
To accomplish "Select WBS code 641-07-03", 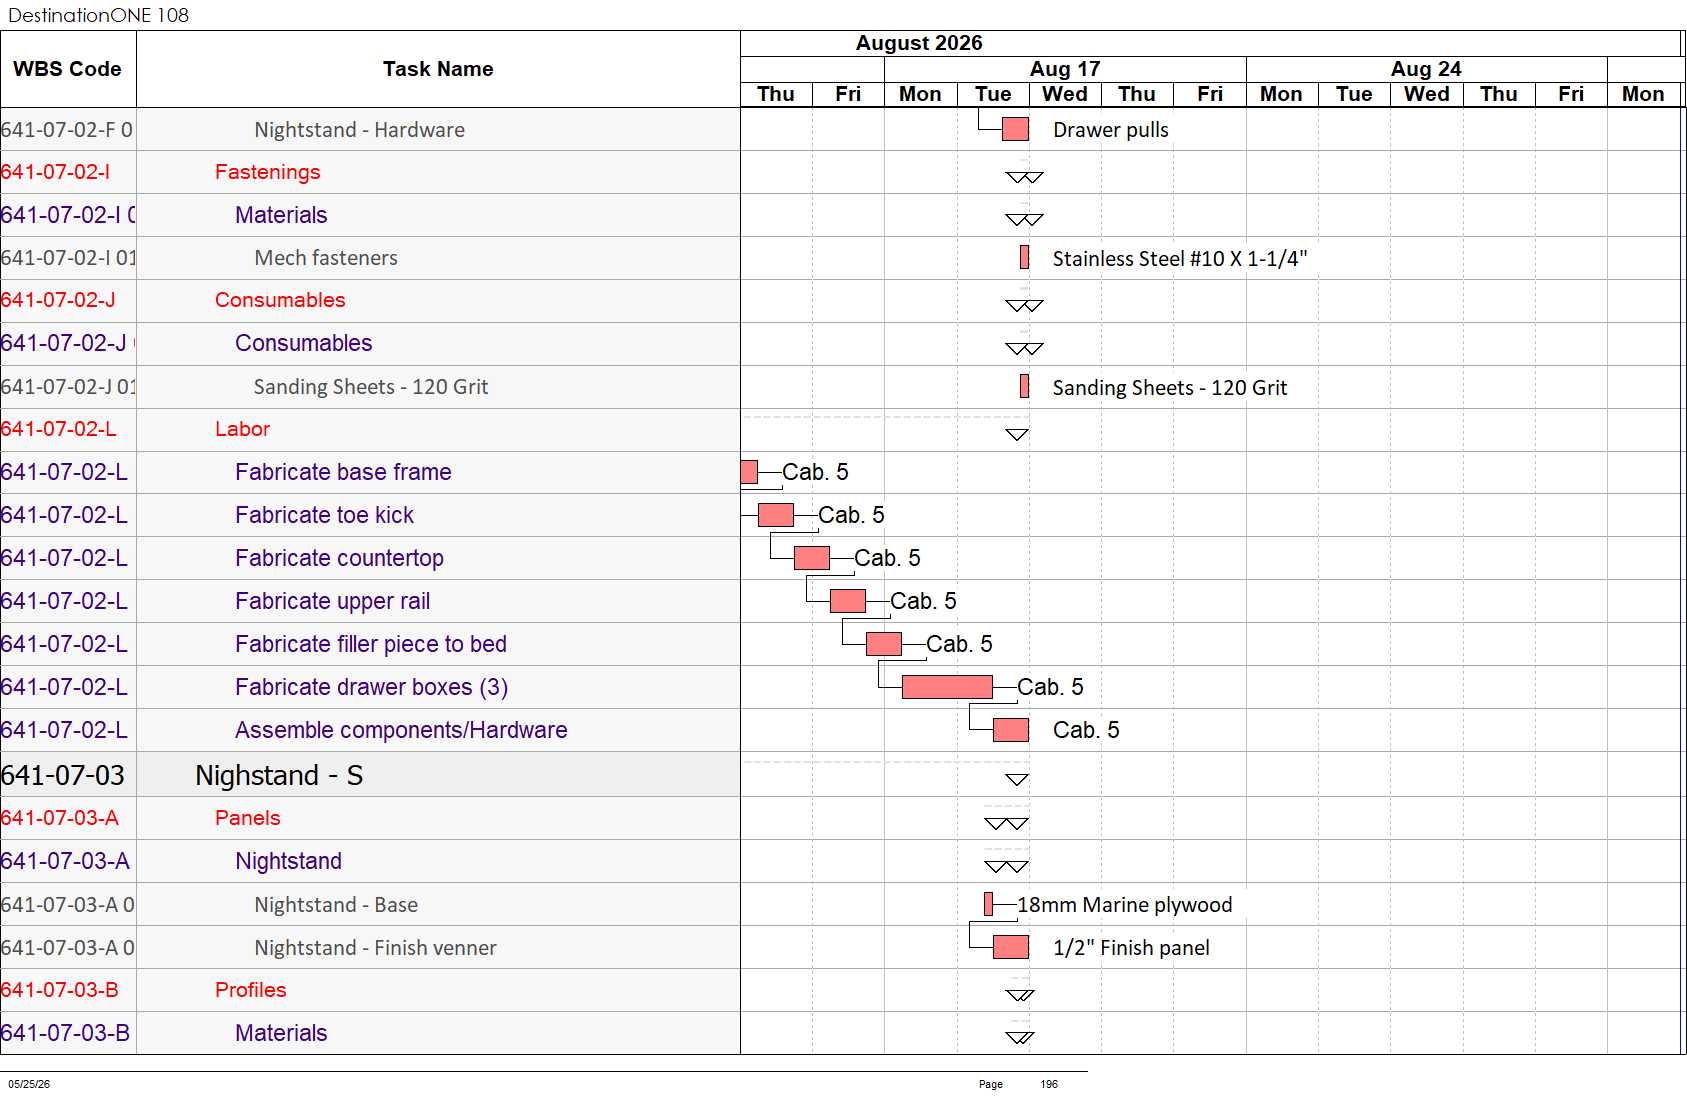I will tap(63, 775).
